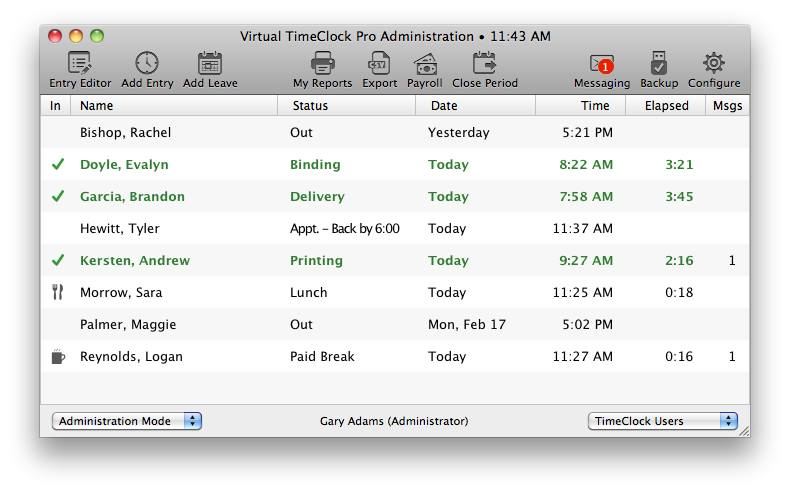Open My Reports printer icon
The image size is (790, 492).
[x=322, y=63]
